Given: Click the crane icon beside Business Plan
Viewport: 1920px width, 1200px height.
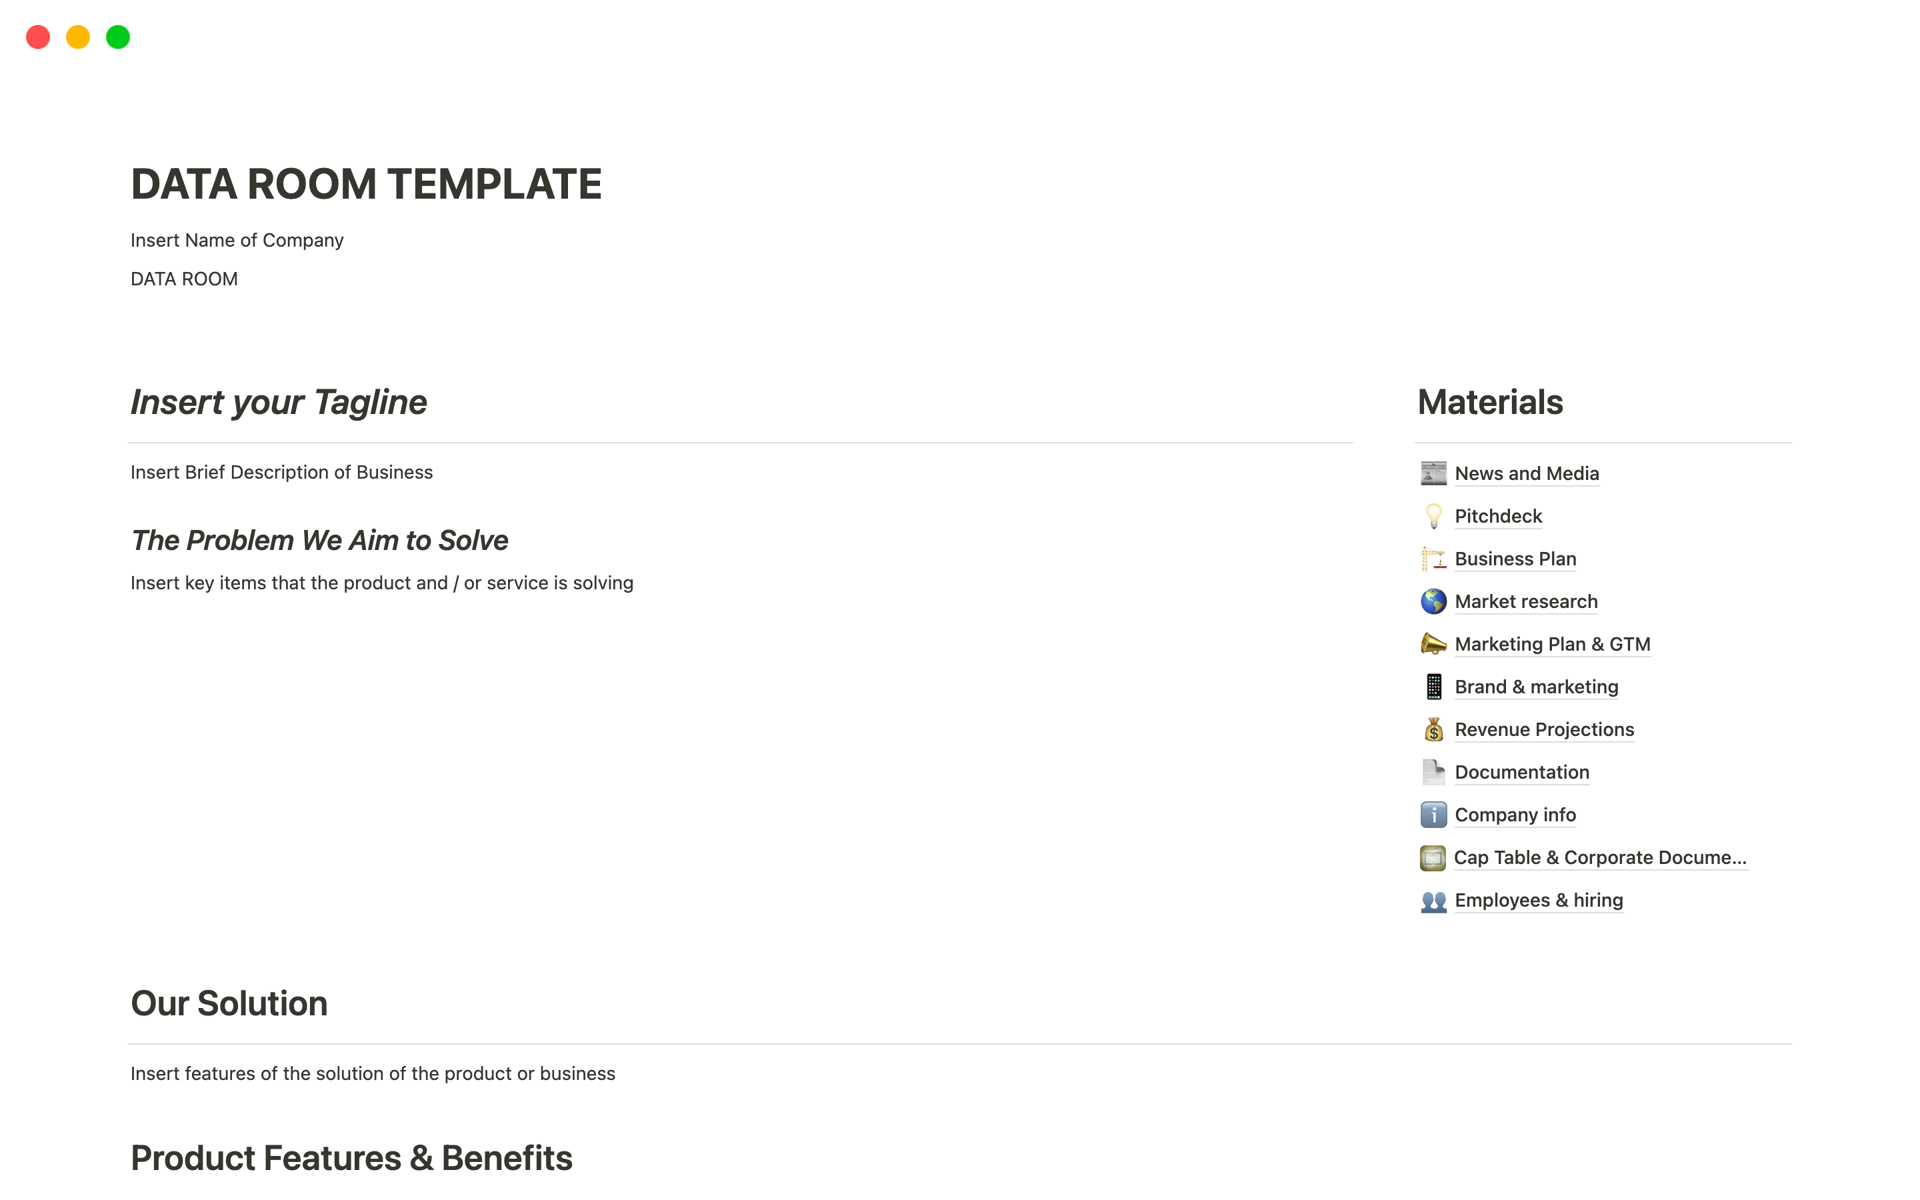Looking at the screenshot, I should (1433, 559).
